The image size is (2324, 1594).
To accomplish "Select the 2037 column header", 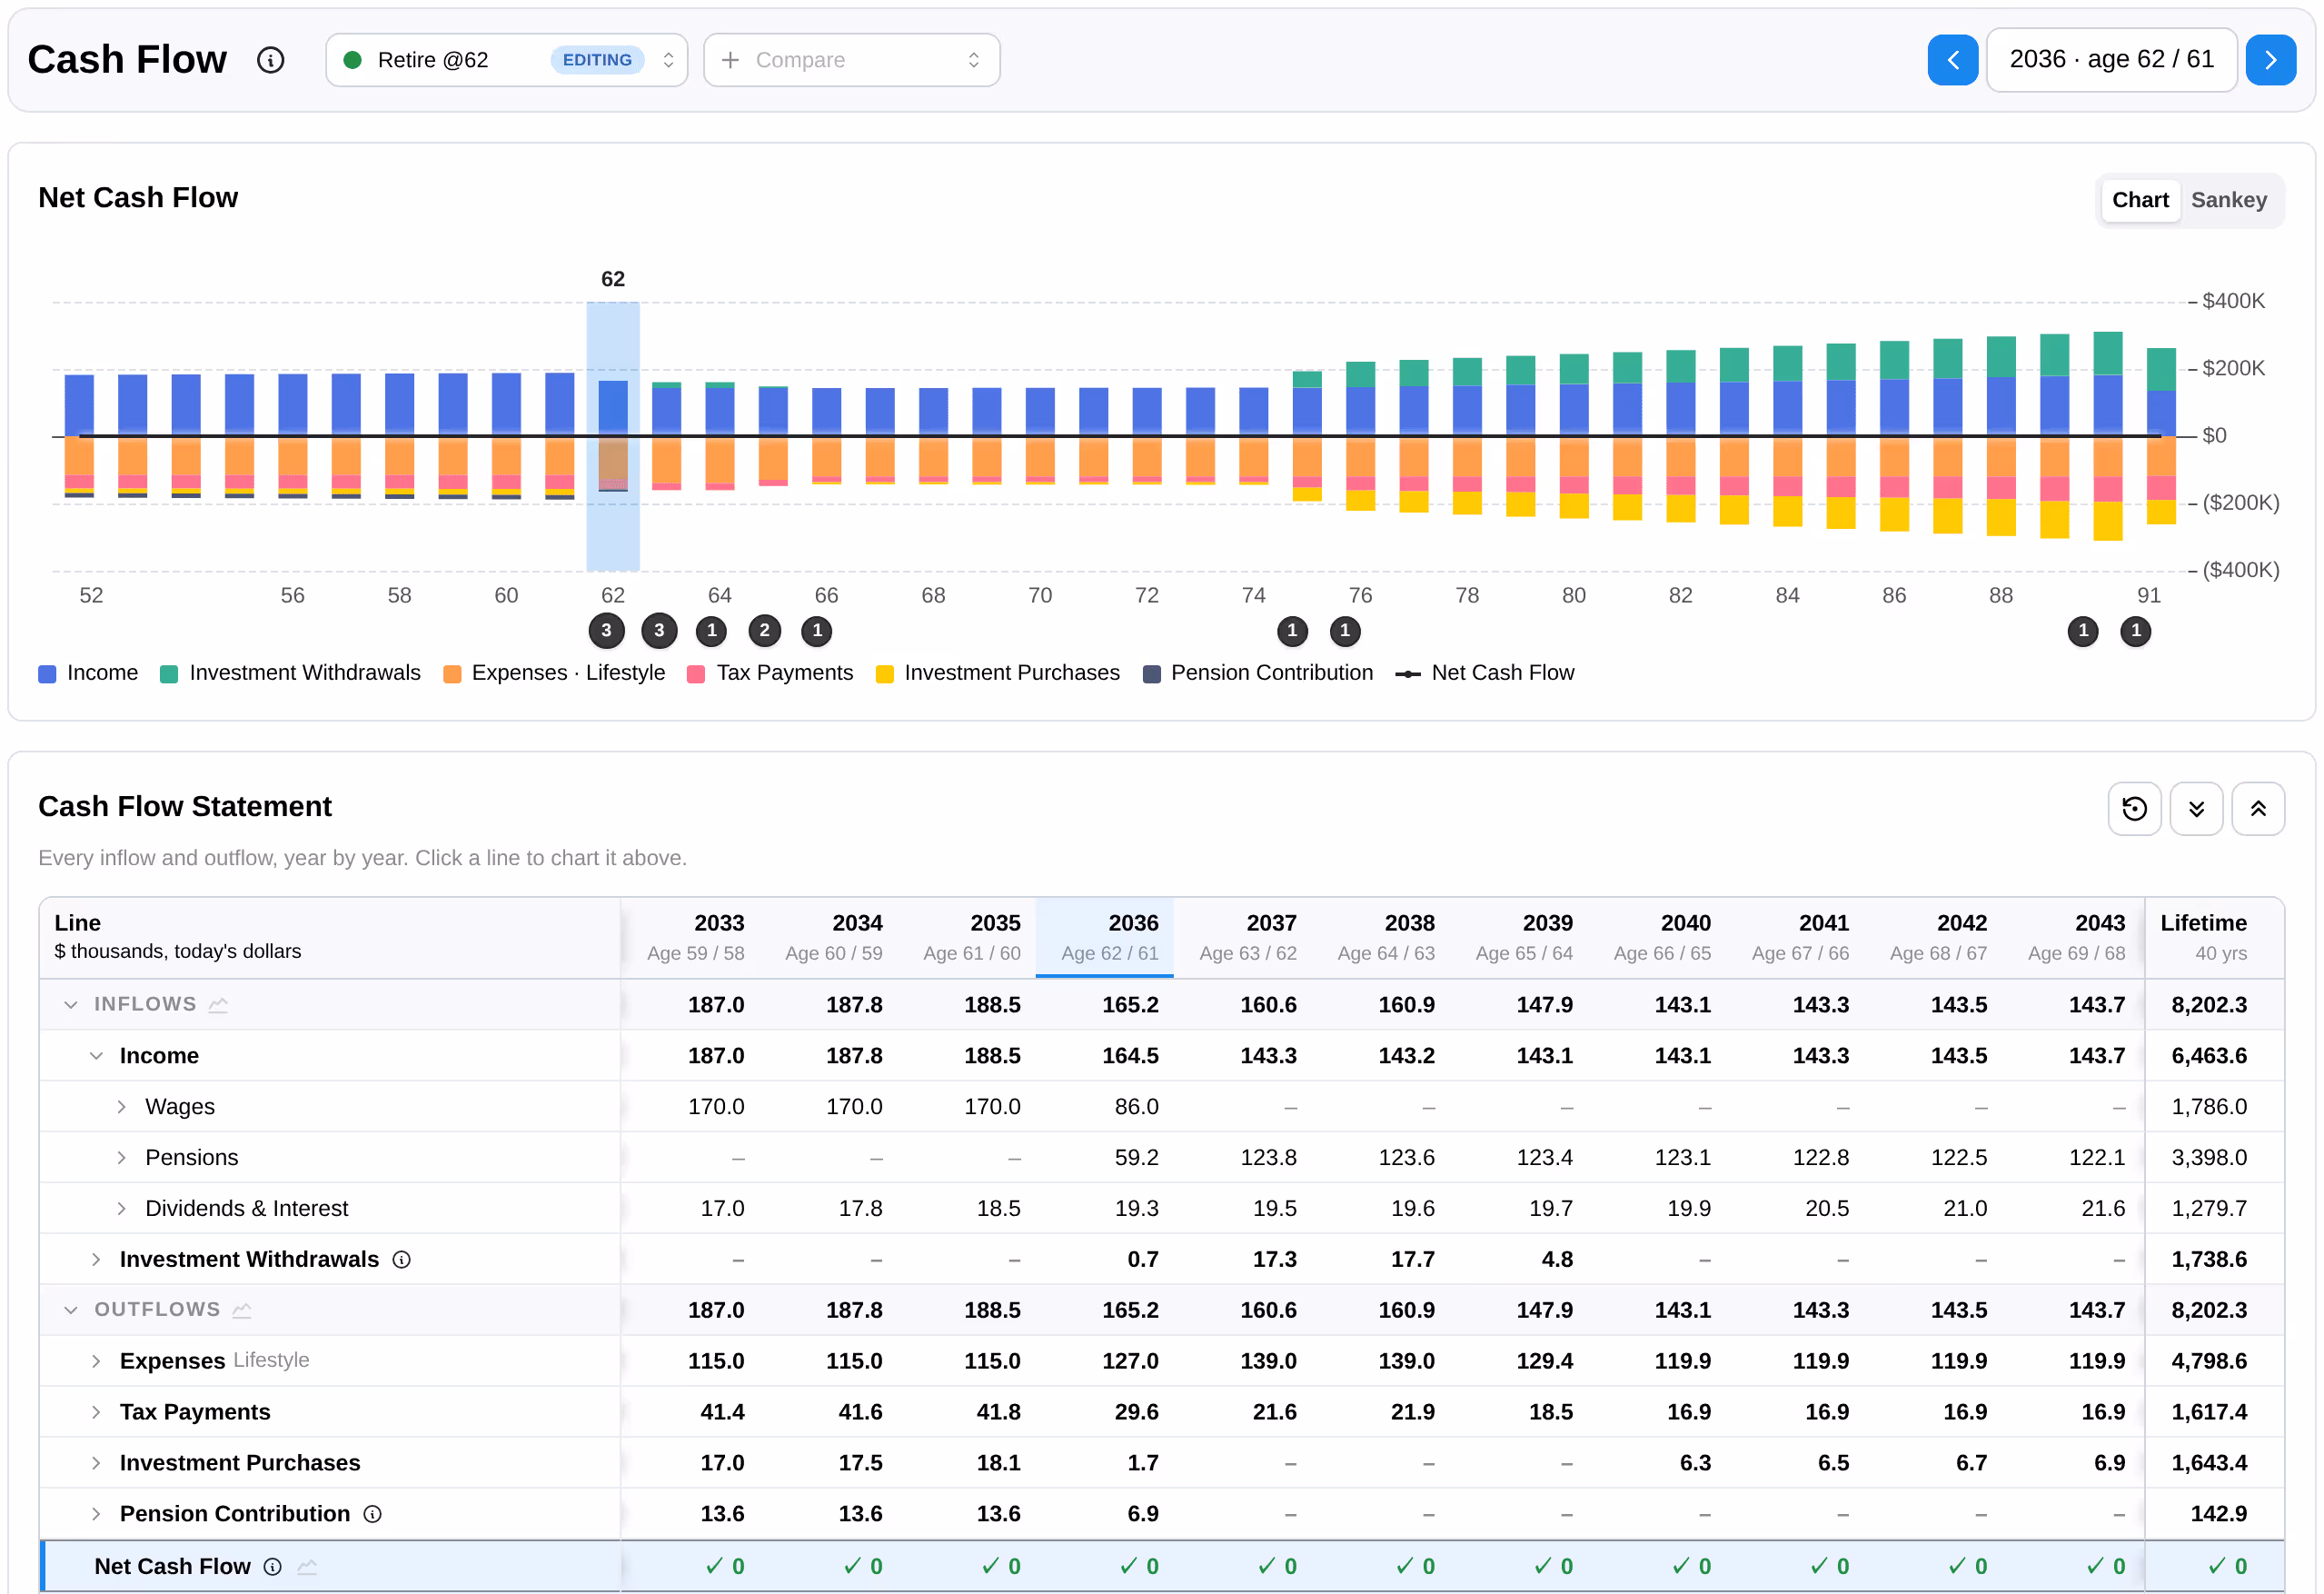I will (1243, 937).
